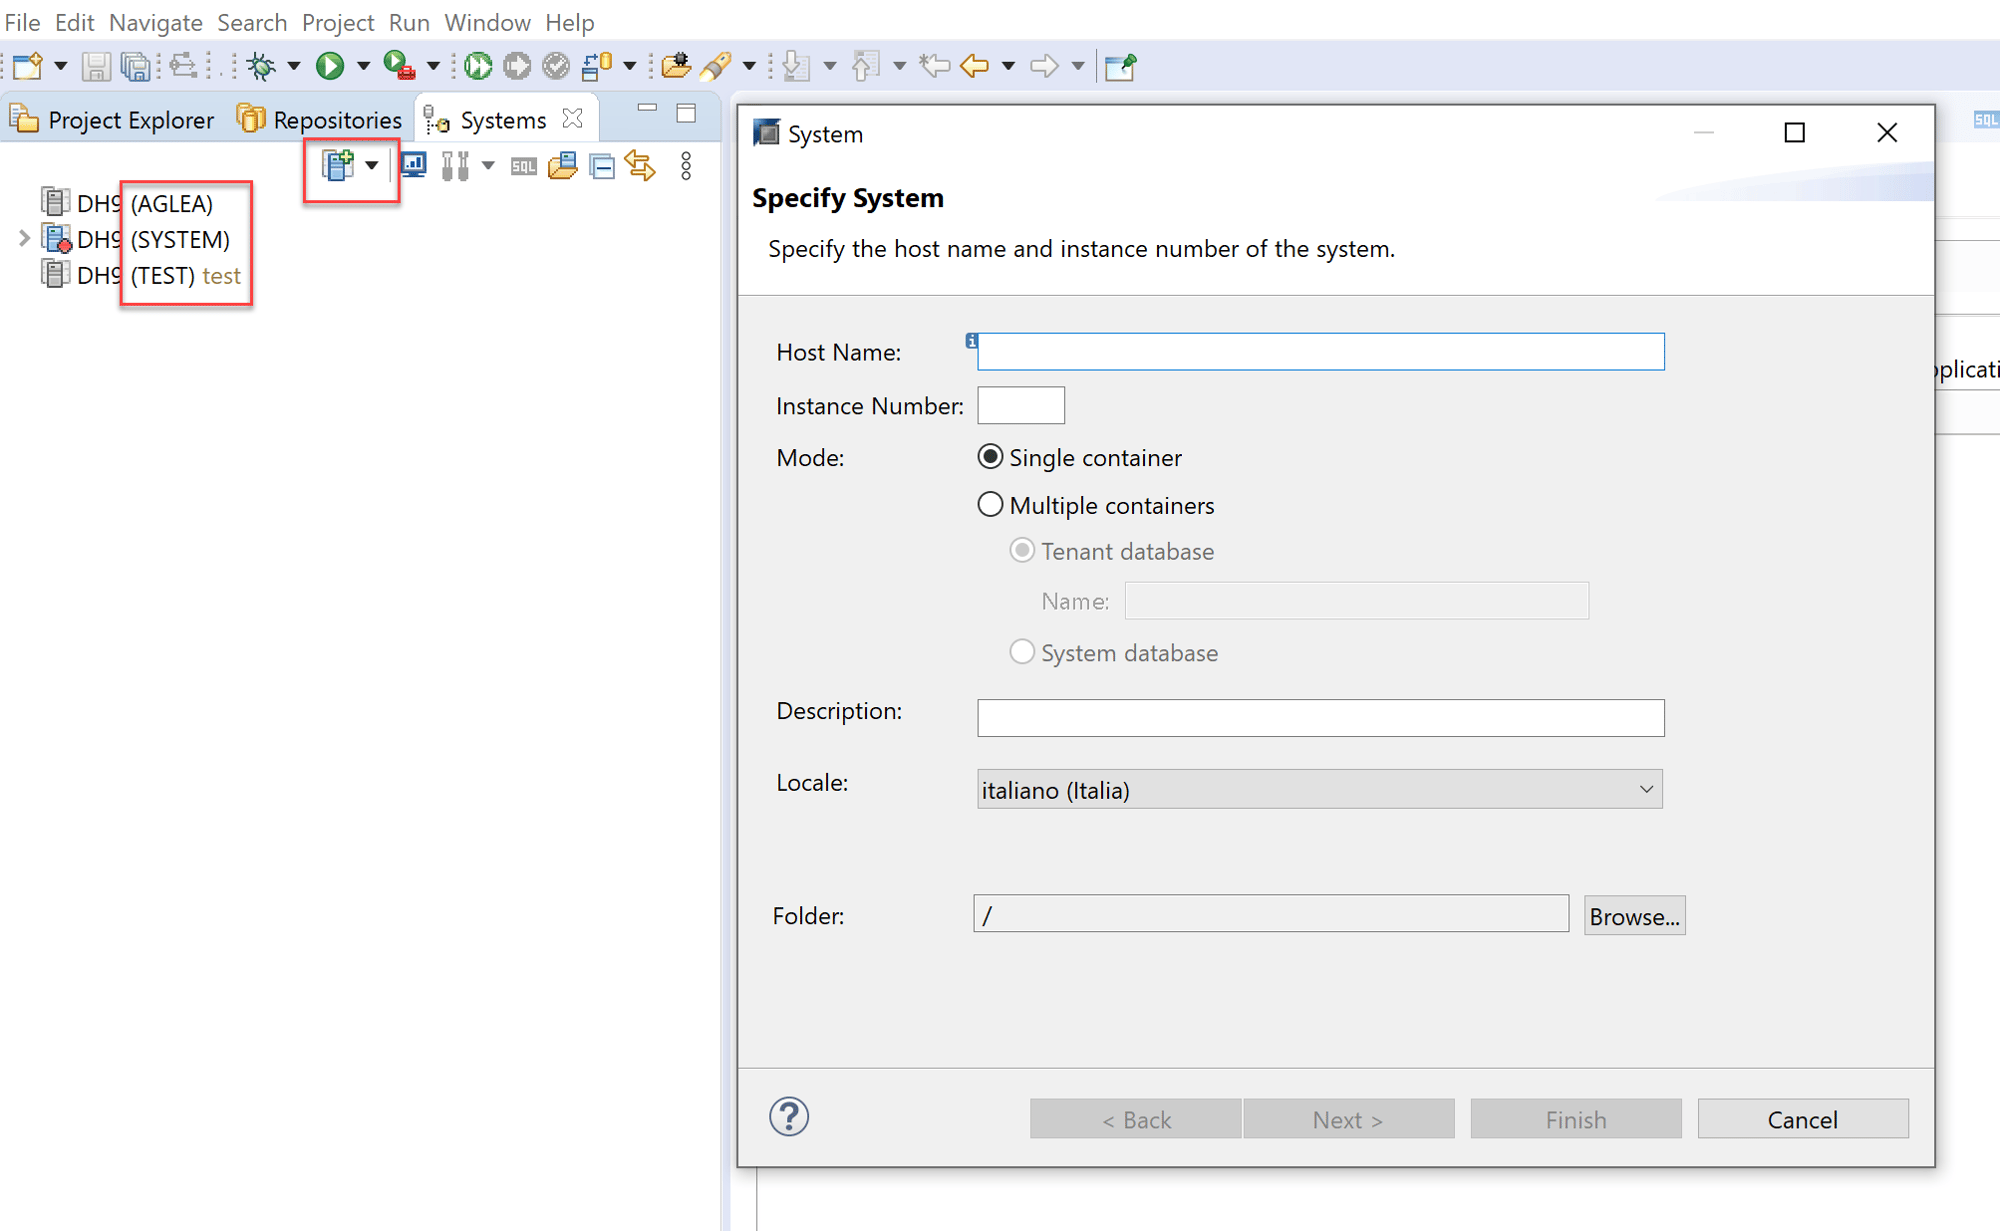The image size is (2000, 1231).
Task: Click the Save All icon
Action: [135, 66]
